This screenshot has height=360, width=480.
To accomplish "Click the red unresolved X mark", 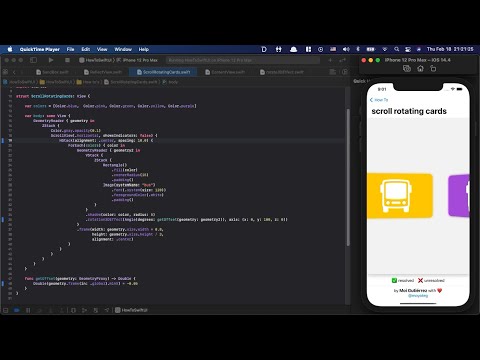I will click(421, 280).
